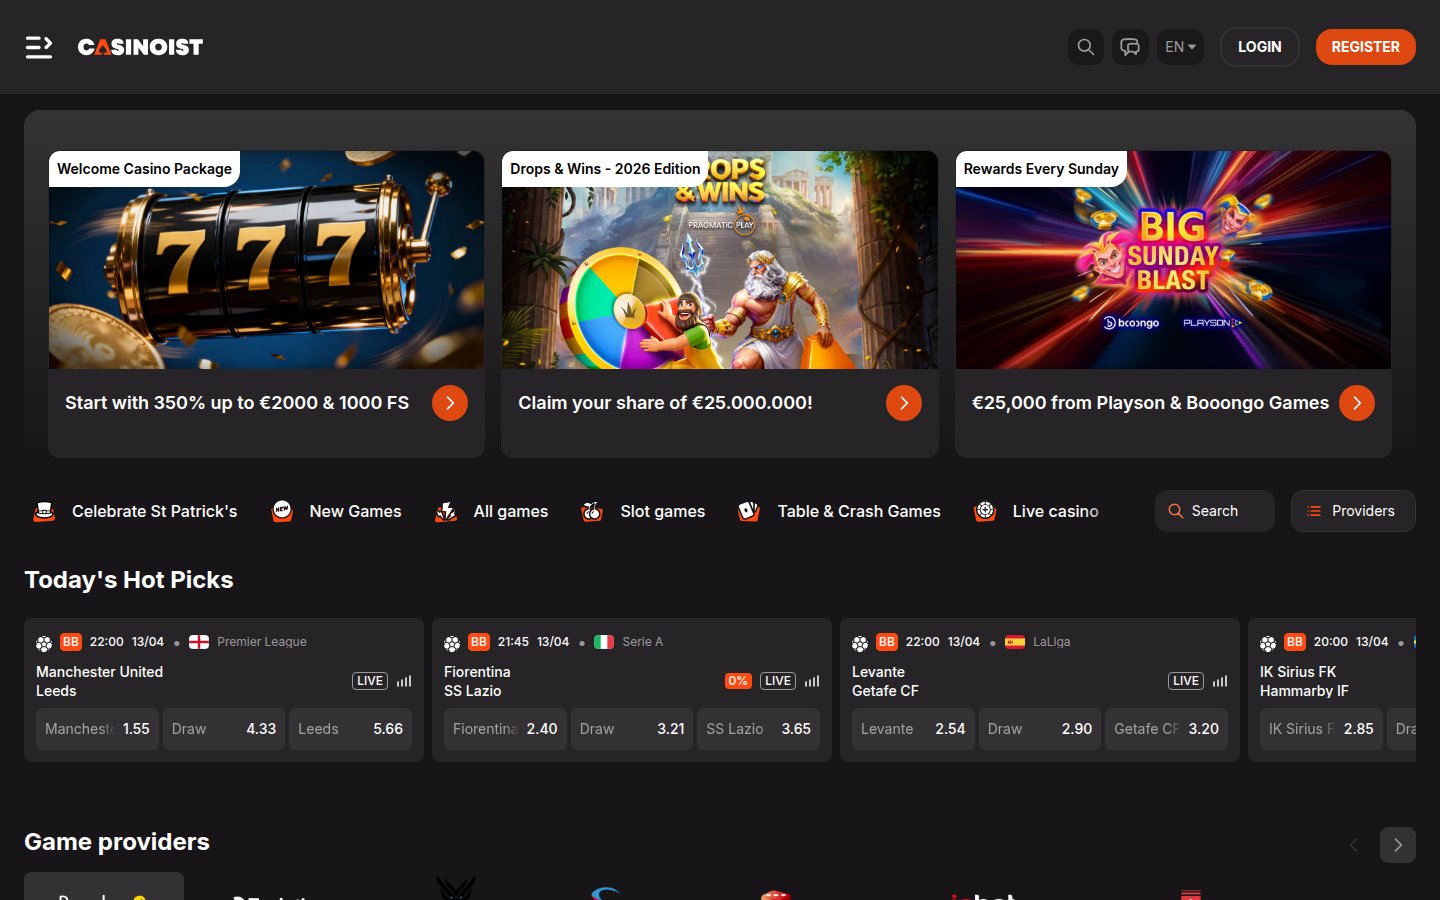Click arrow next to Playson & Booongo offer
This screenshot has width=1440, height=900.
pos(1357,403)
